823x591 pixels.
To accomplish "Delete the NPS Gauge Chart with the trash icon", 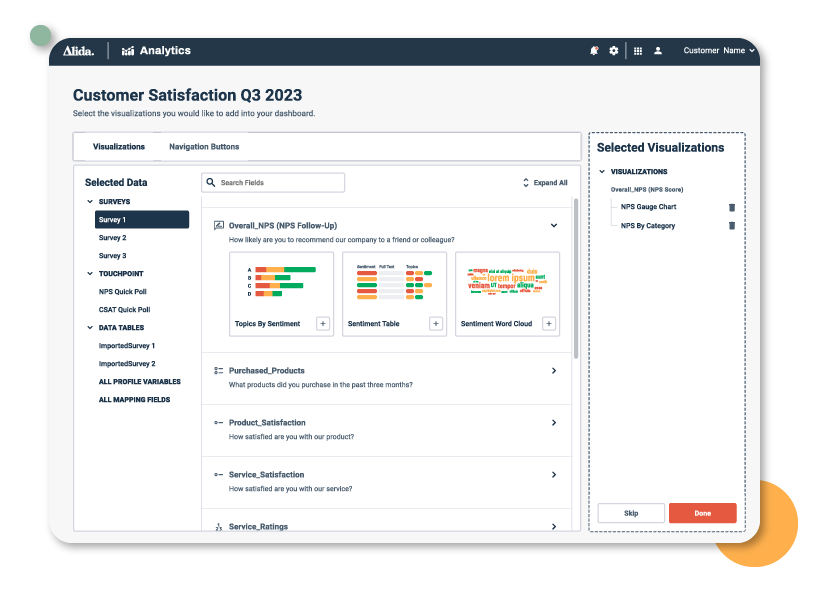I will 731,207.
